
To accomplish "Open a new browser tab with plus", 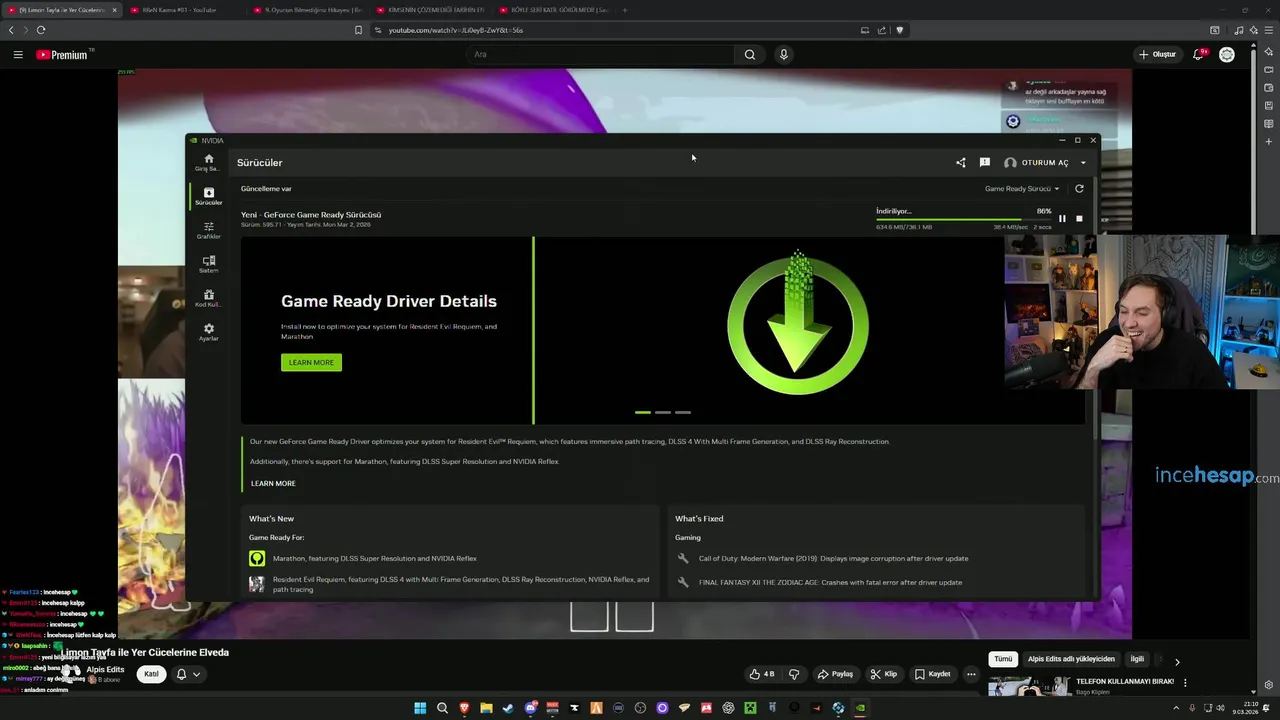I will tap(625, 10).
